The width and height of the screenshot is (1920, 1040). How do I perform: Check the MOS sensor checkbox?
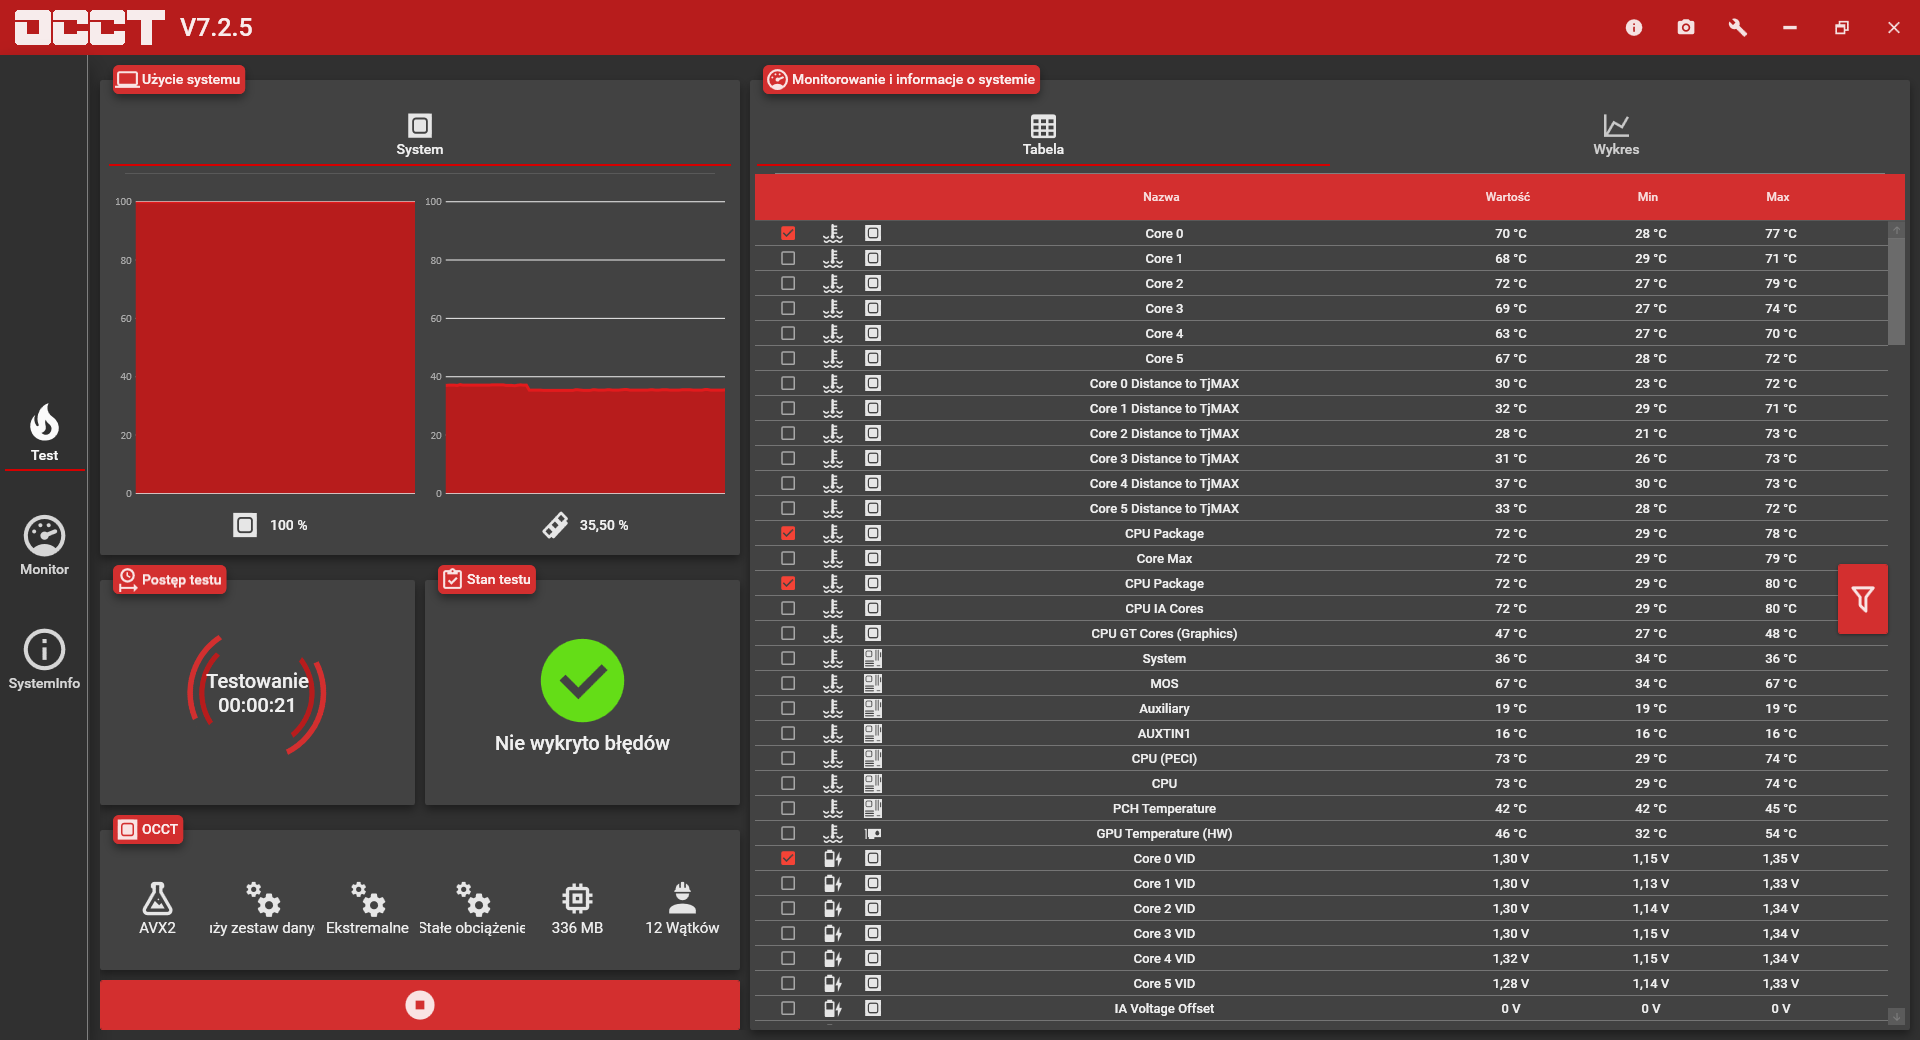788,683
